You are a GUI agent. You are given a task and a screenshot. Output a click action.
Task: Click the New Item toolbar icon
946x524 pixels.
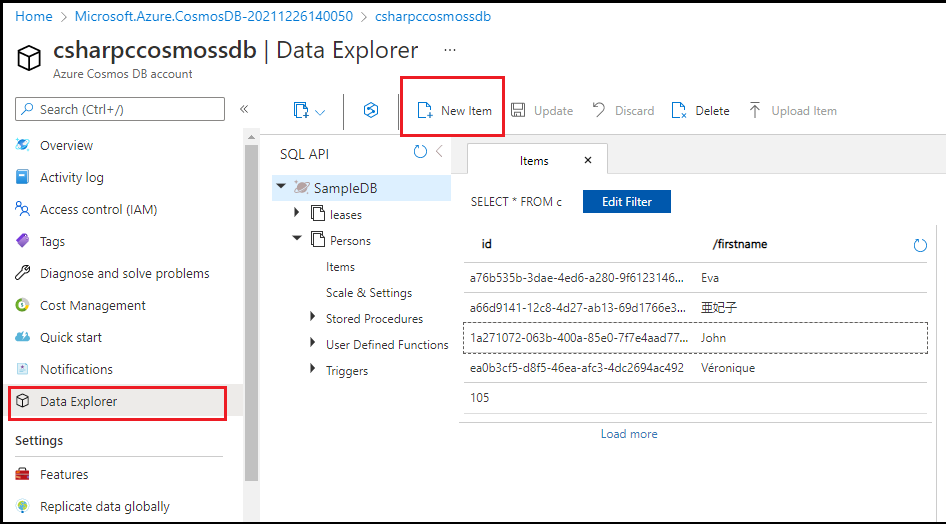pyautogui.click(x=424, y=111)
